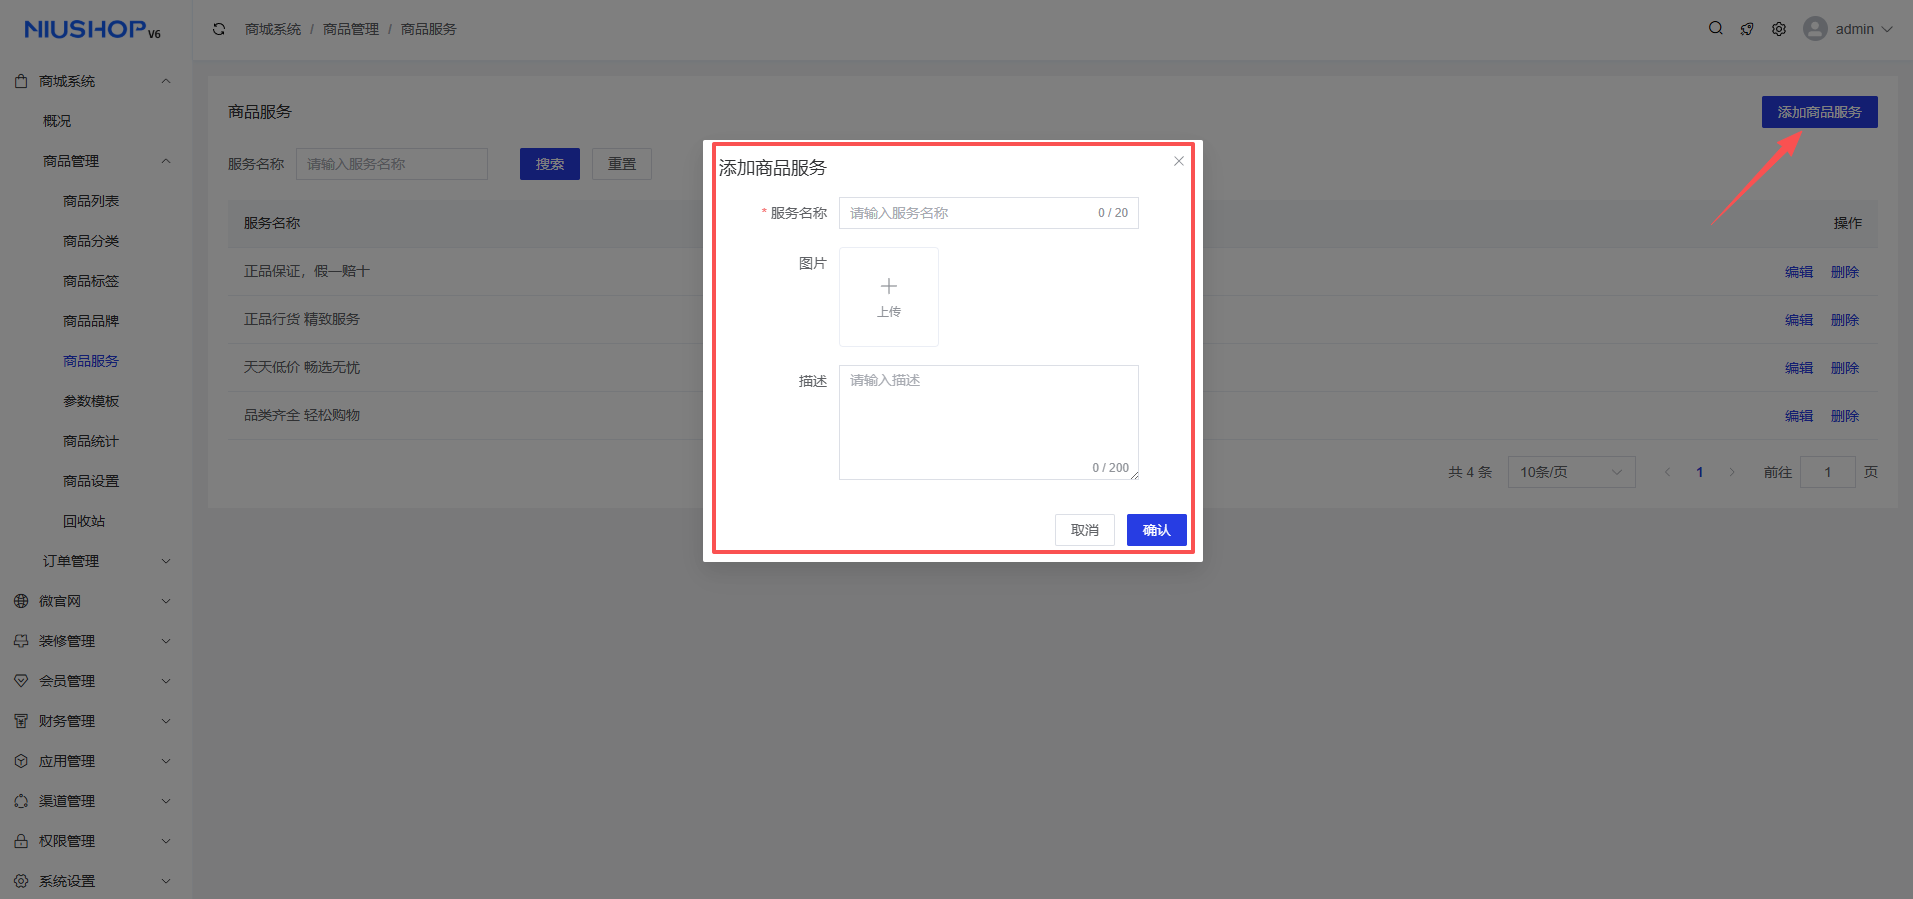Expand the 会员管理 menu chevron
This screenshot has width=1913, height=899.
(166, 681)
